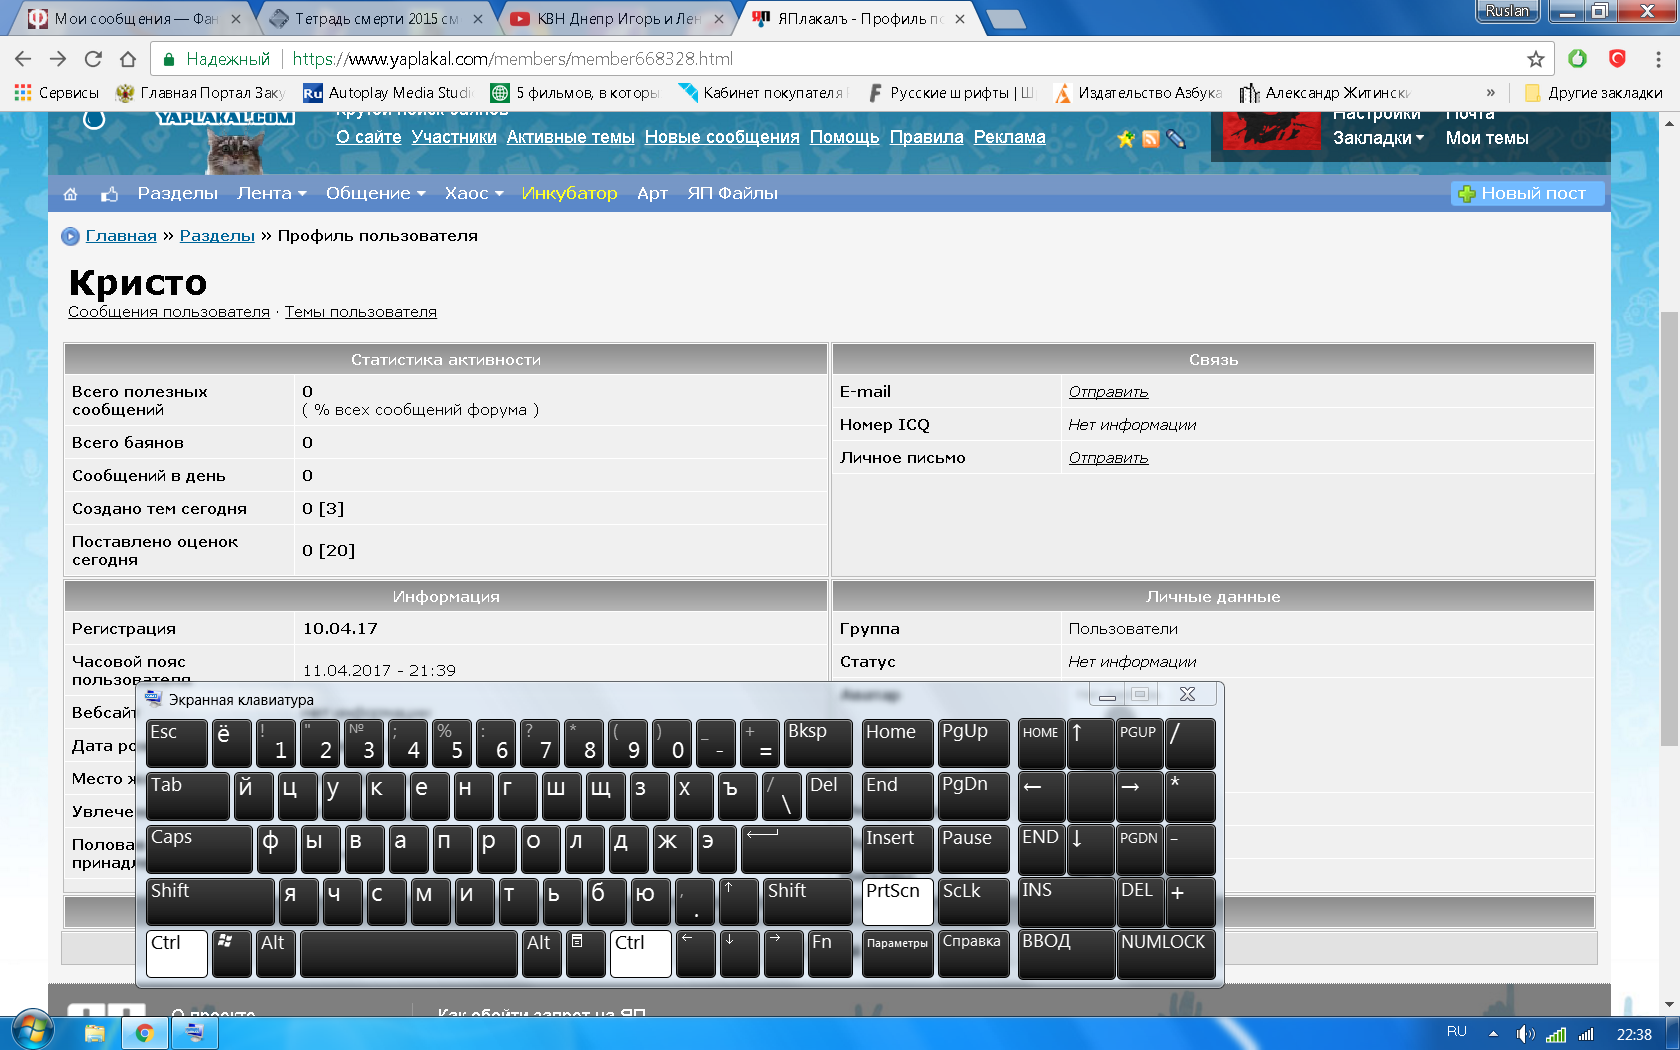Click the red shield extension icon
1680x1050 pixels.
(x=1617, y=59)
